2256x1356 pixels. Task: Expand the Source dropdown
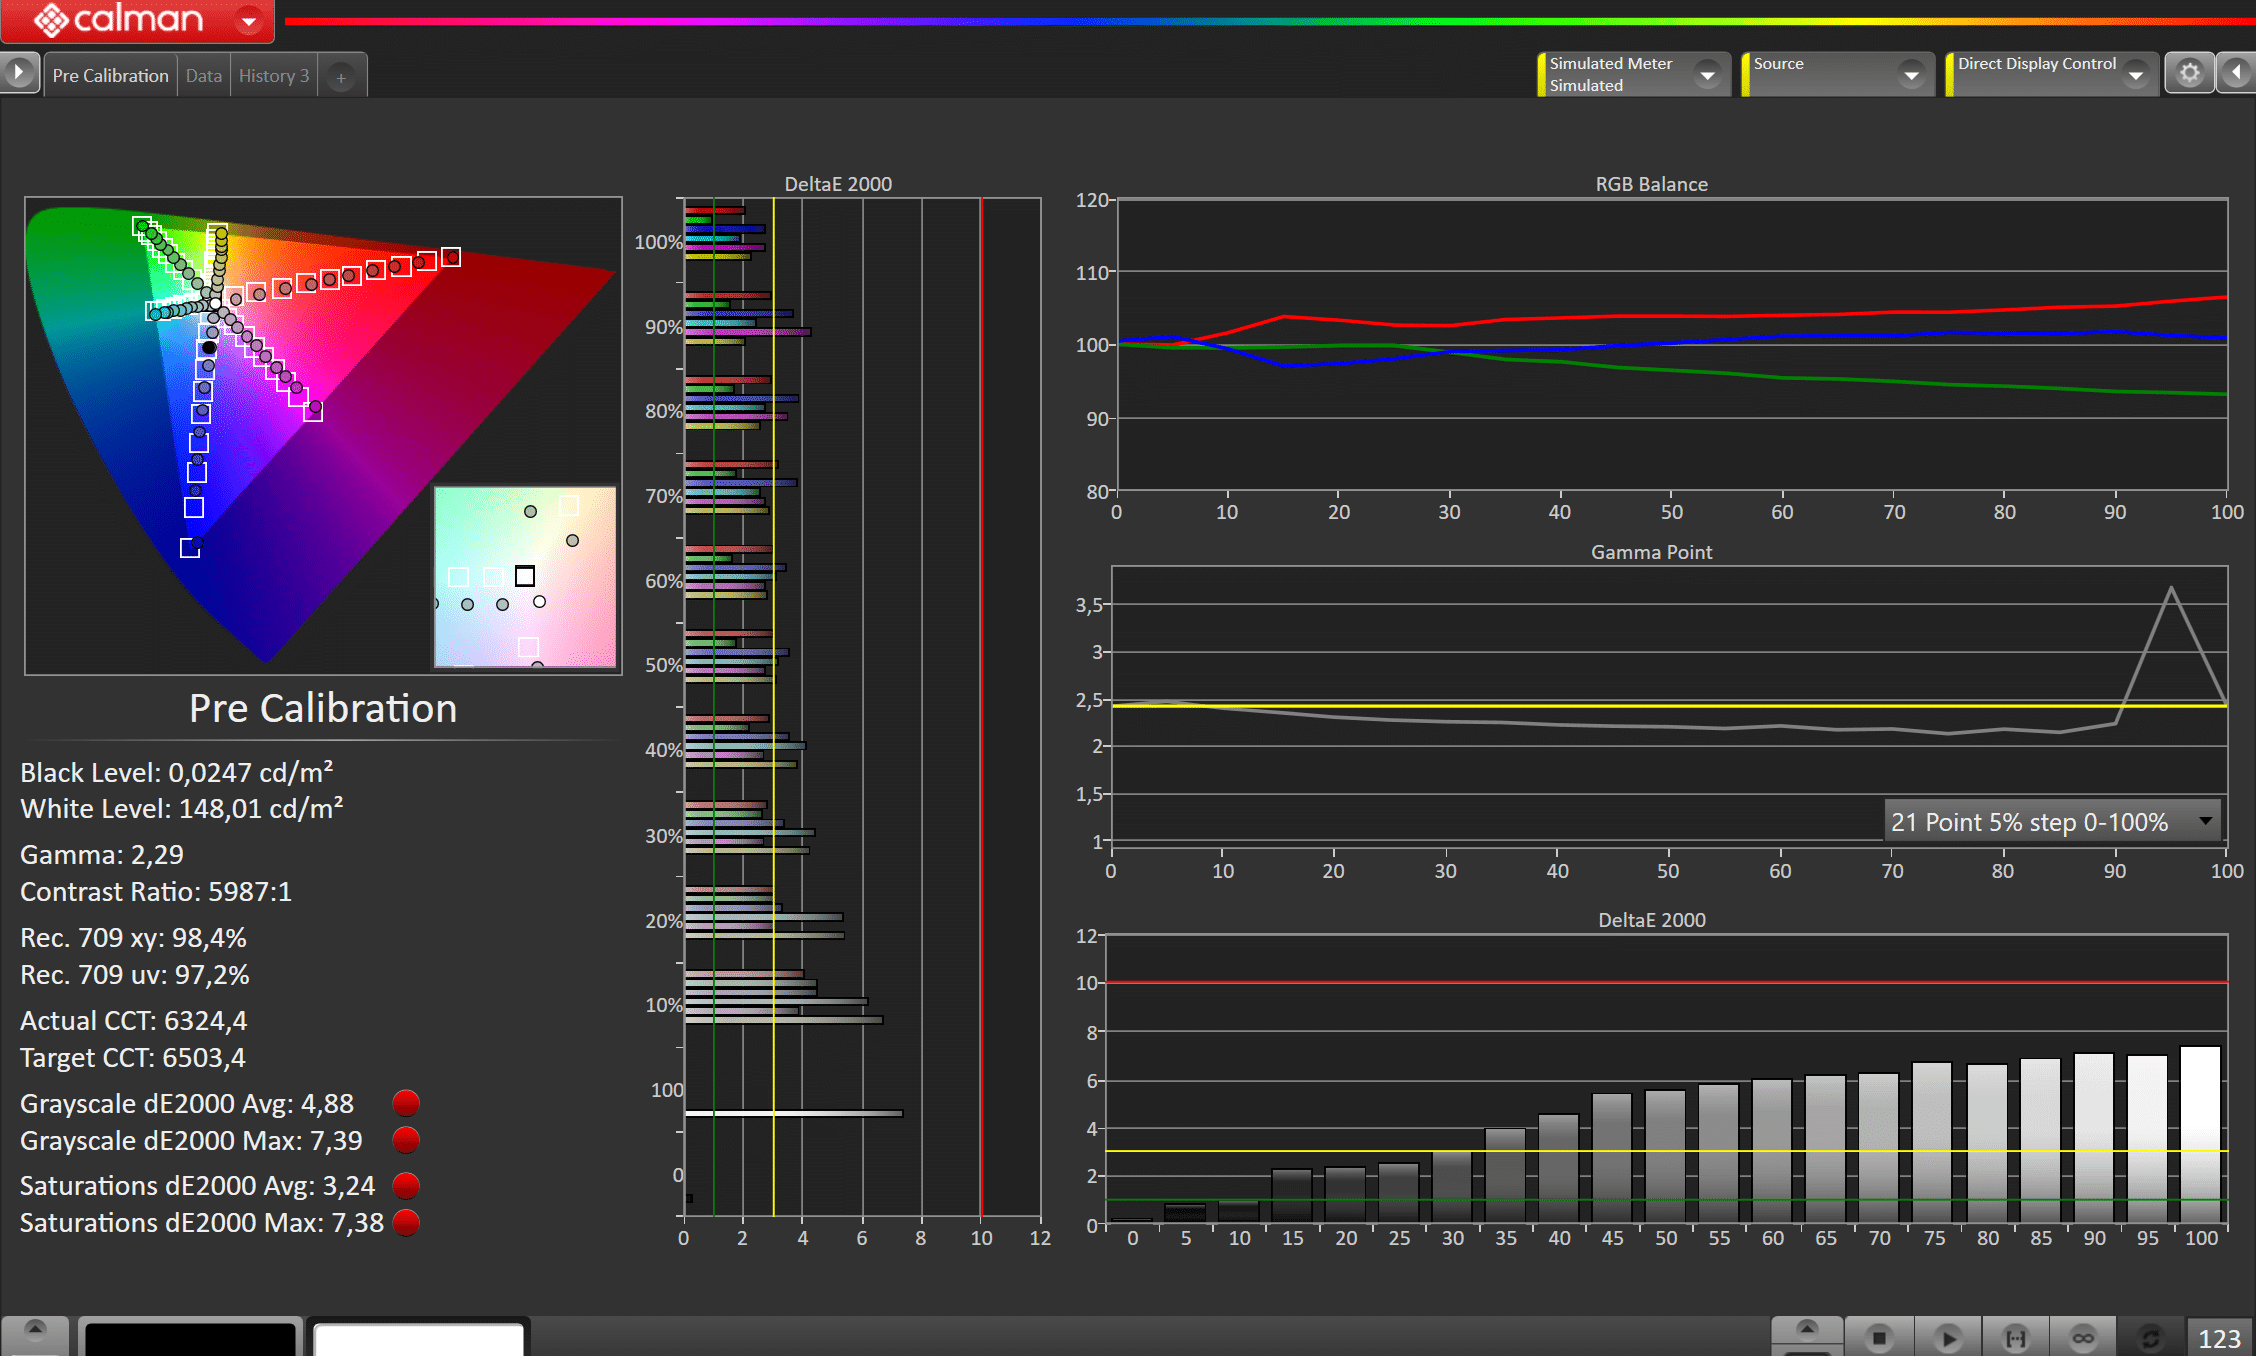pos(1911,75)
